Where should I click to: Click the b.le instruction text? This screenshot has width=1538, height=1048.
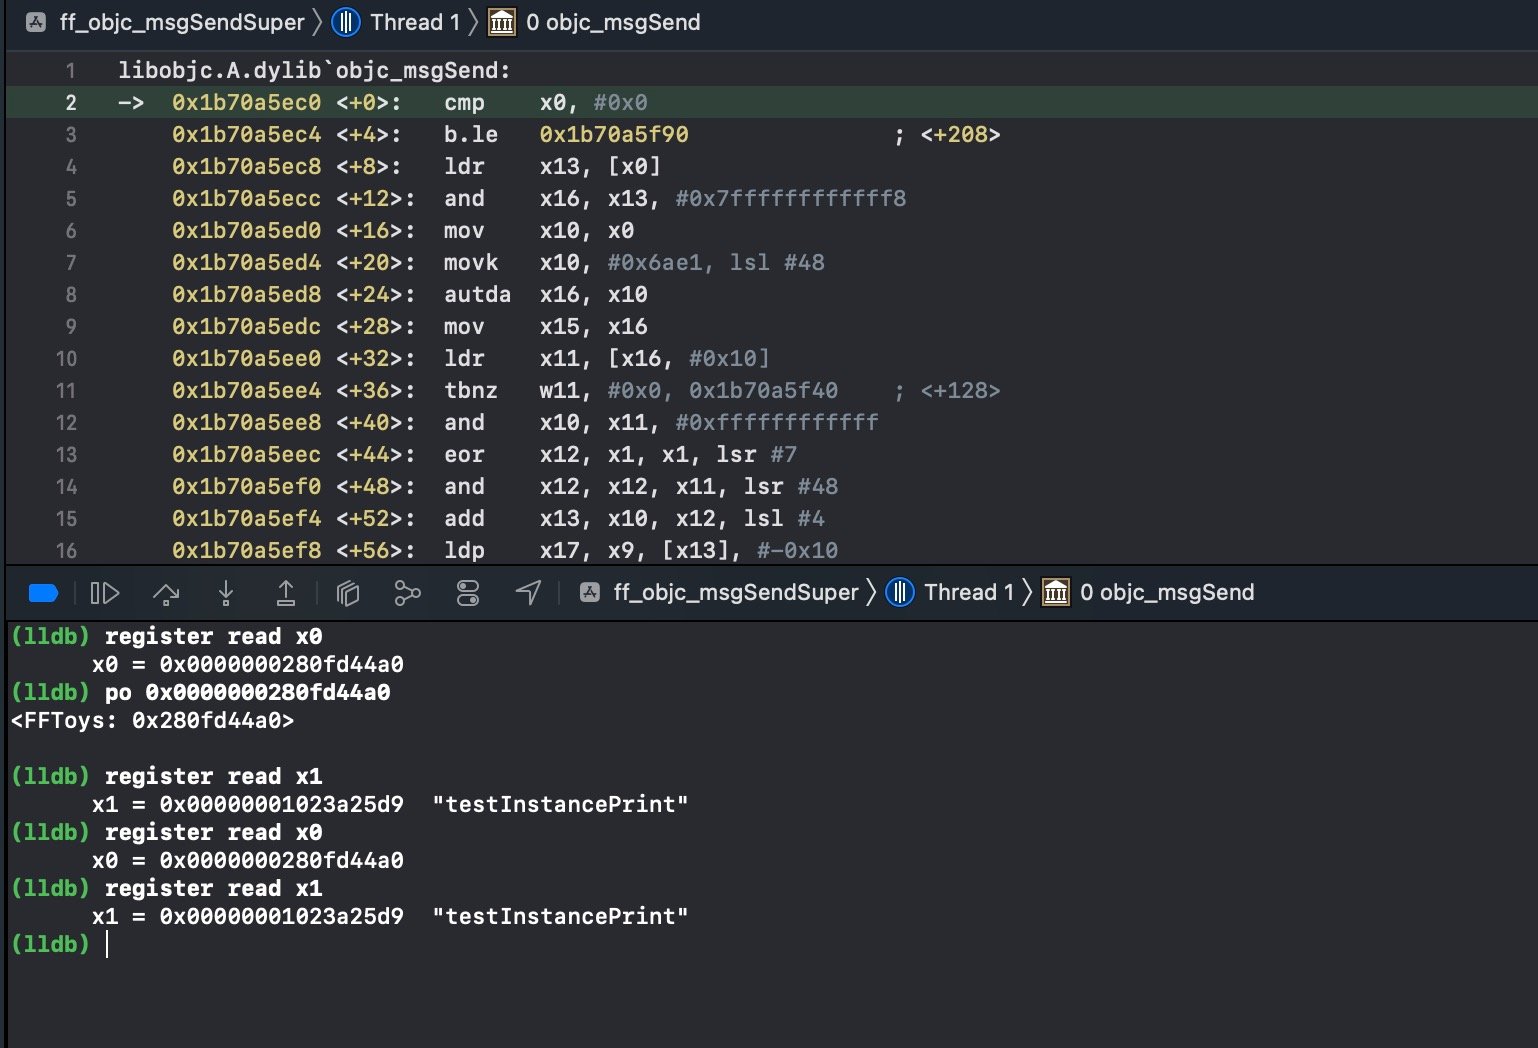tap(471, 134)
